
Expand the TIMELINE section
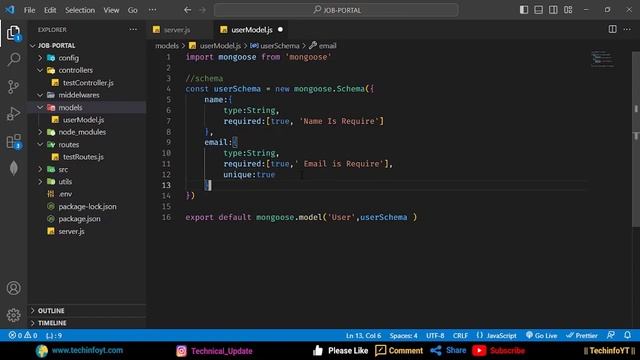[x=87, y=323]
